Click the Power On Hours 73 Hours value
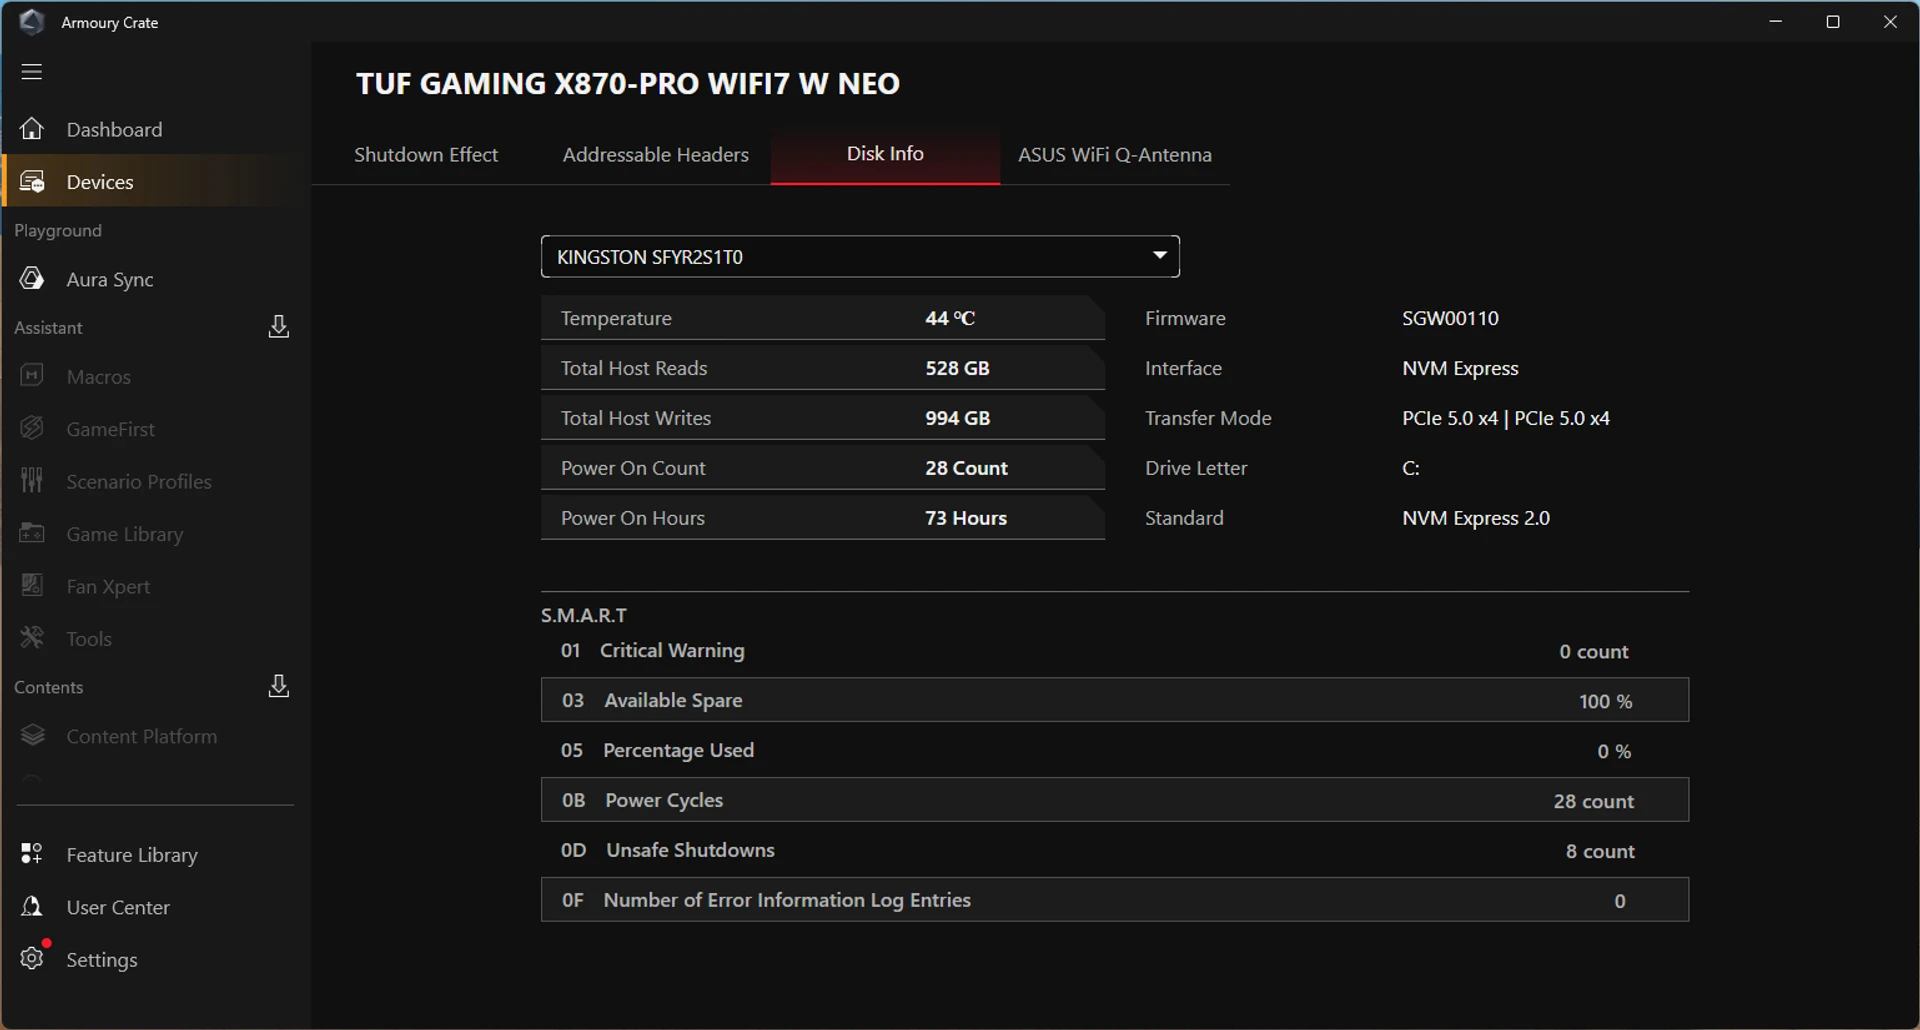Viewport: 1920px width, 1030px height. pyautogui.click(x=966, y=518)
